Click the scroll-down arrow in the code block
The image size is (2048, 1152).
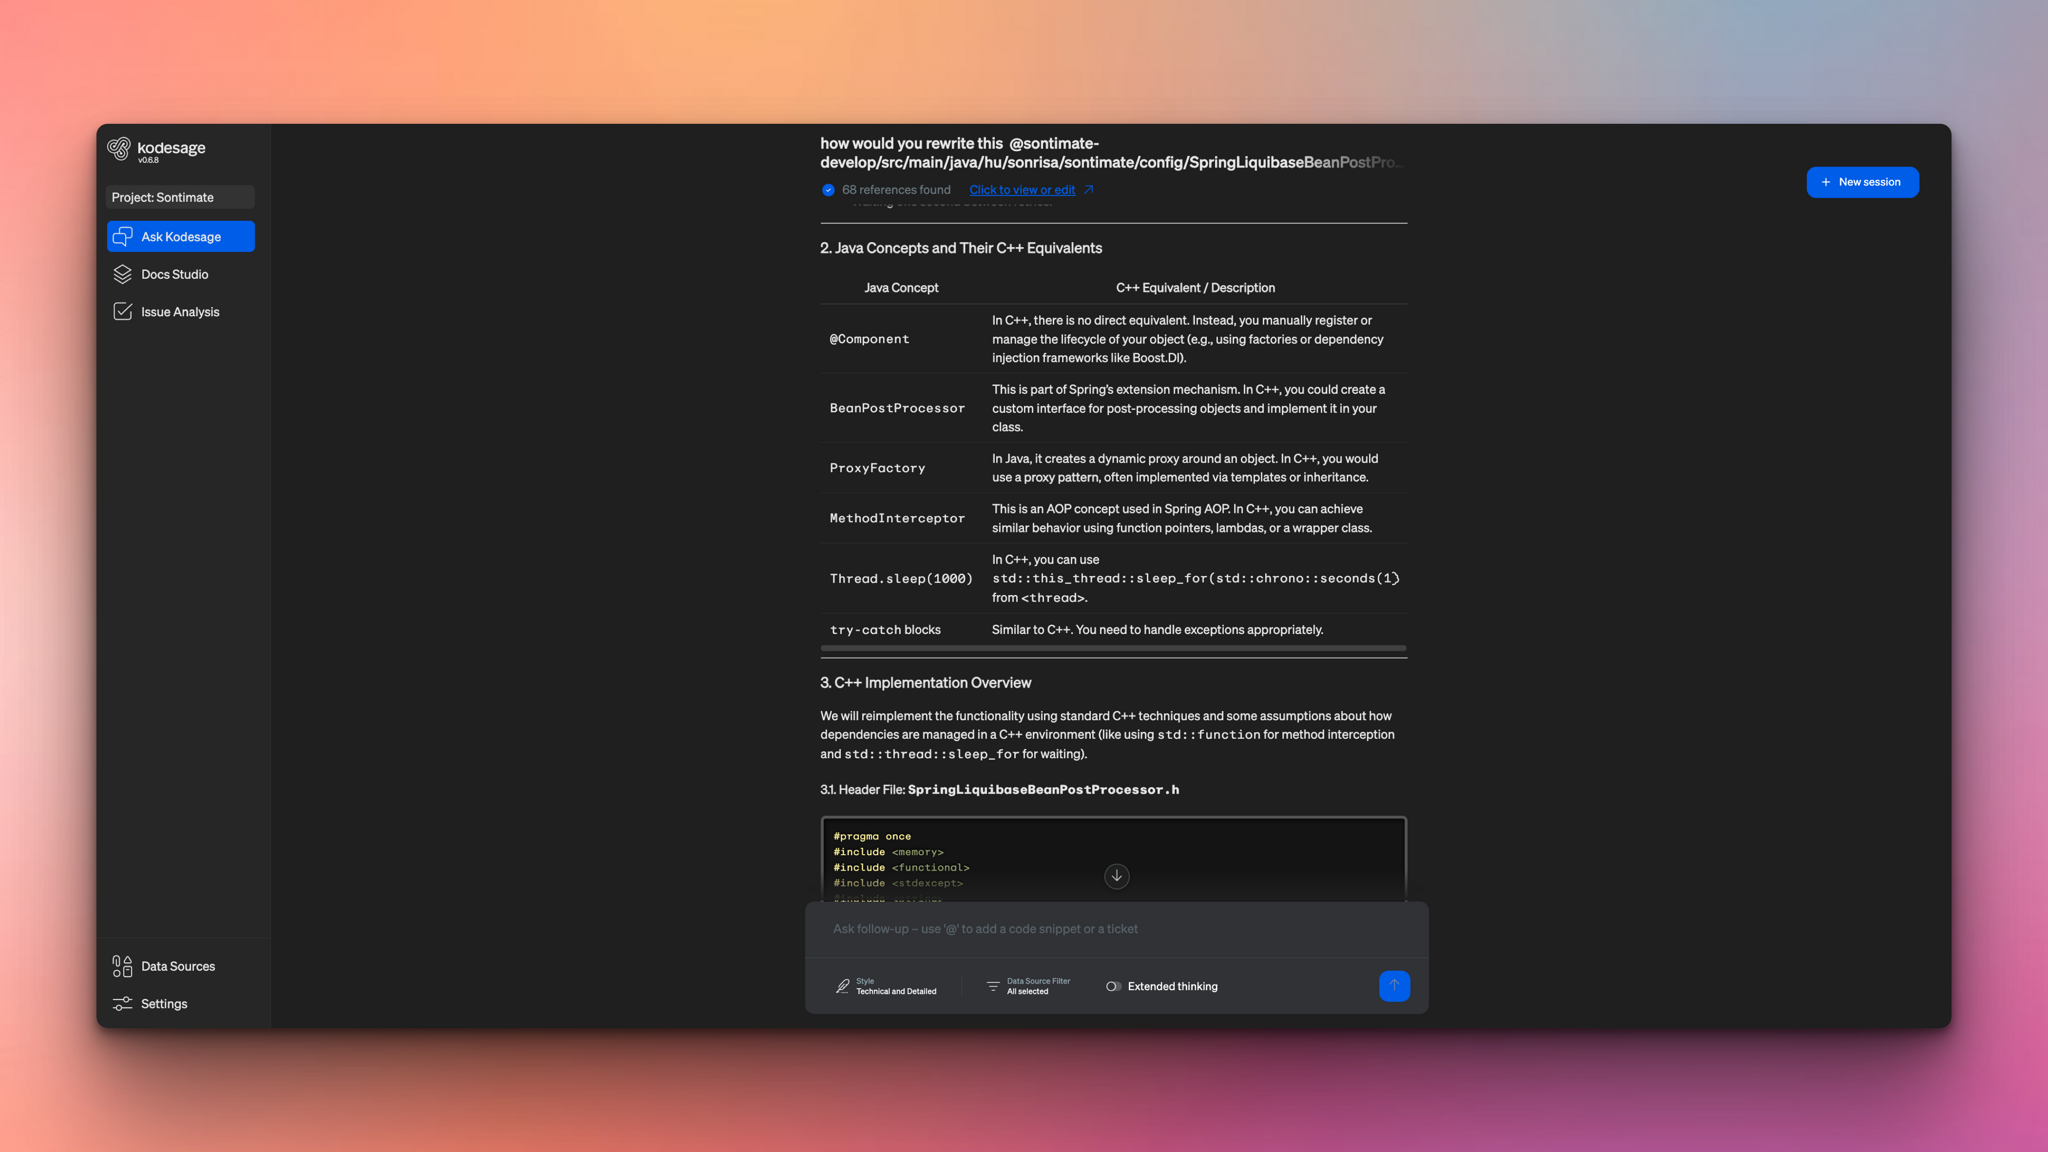1116,876
